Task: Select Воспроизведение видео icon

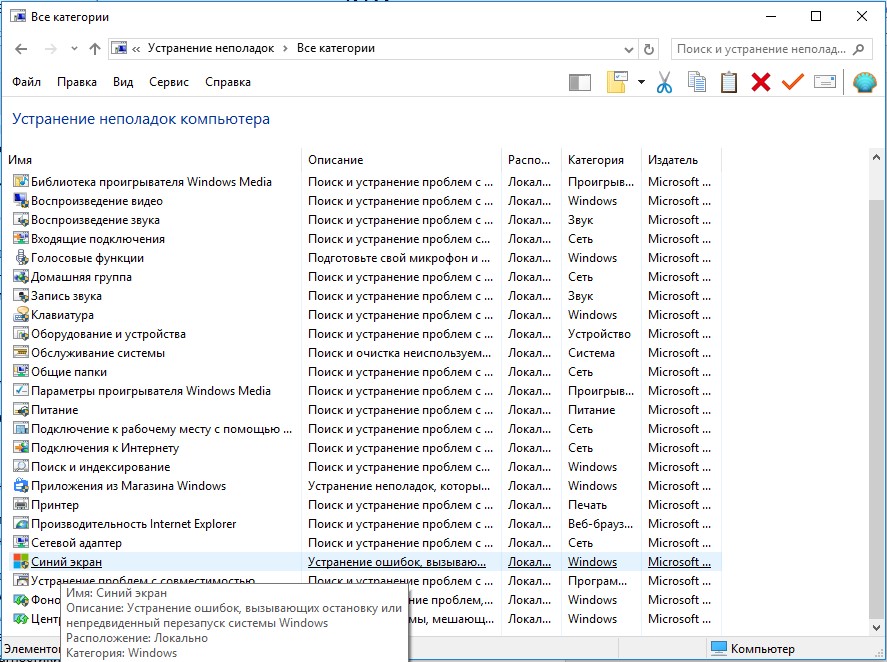Action: click(21, 200)
